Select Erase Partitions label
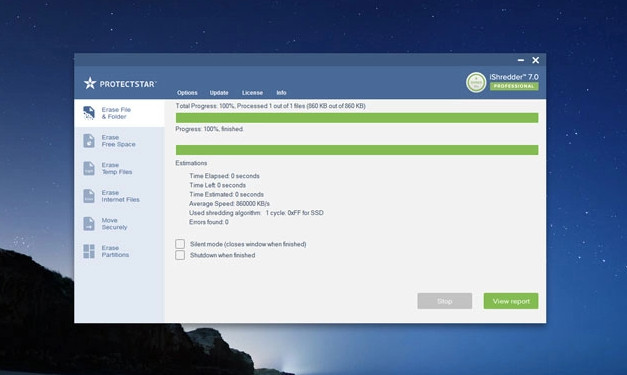Screen dimensions: 627x375 pos(115,251)
